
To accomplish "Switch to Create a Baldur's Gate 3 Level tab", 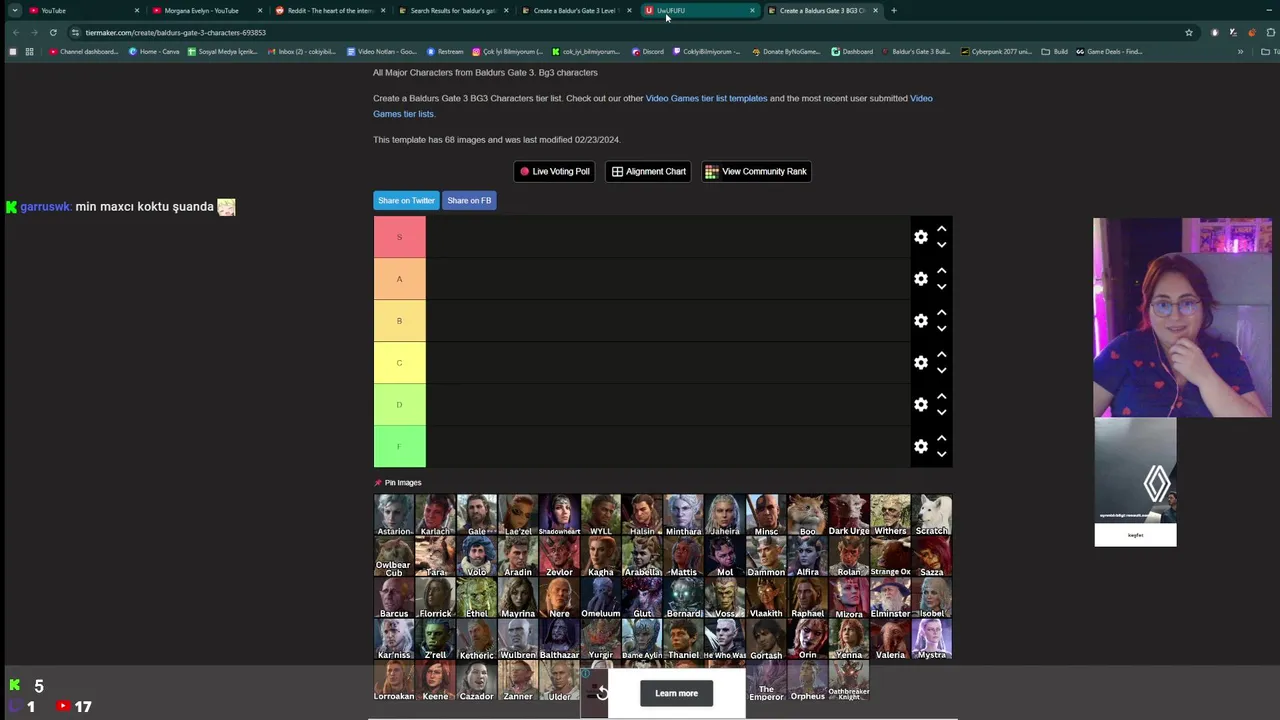I will tap(576, 10).
